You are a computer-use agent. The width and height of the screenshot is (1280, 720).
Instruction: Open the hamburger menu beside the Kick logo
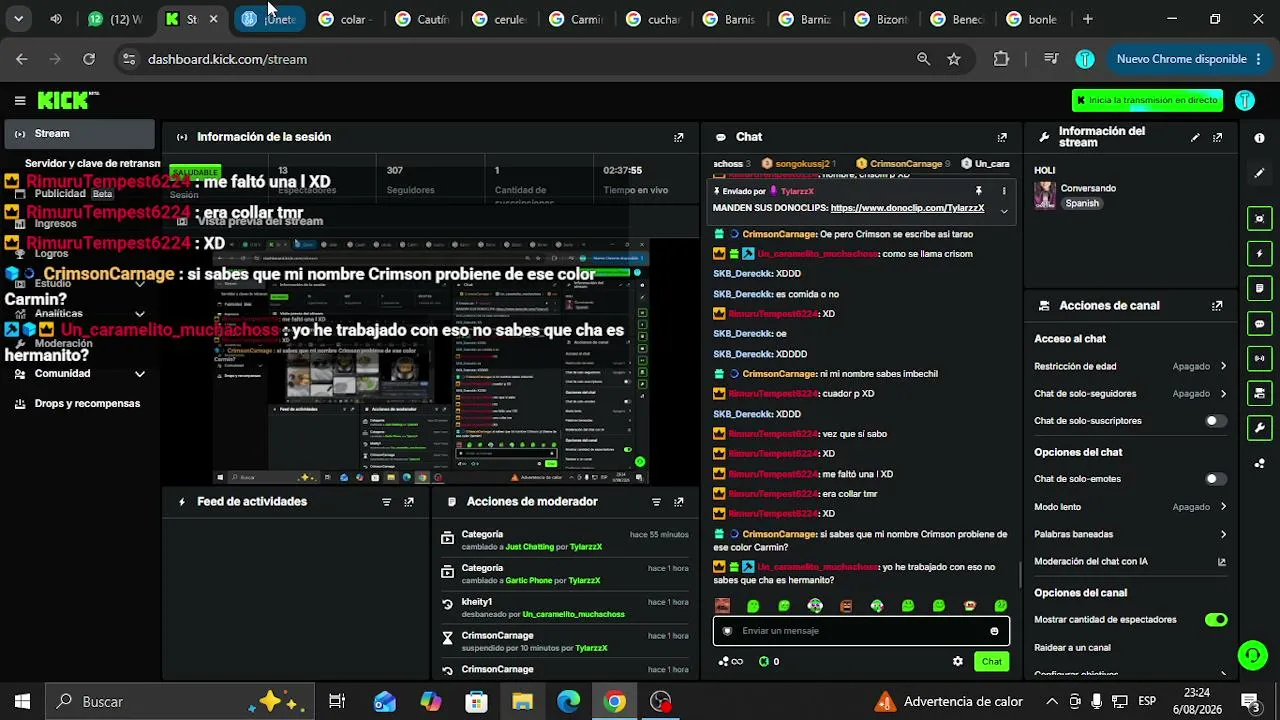coord(20,100)
